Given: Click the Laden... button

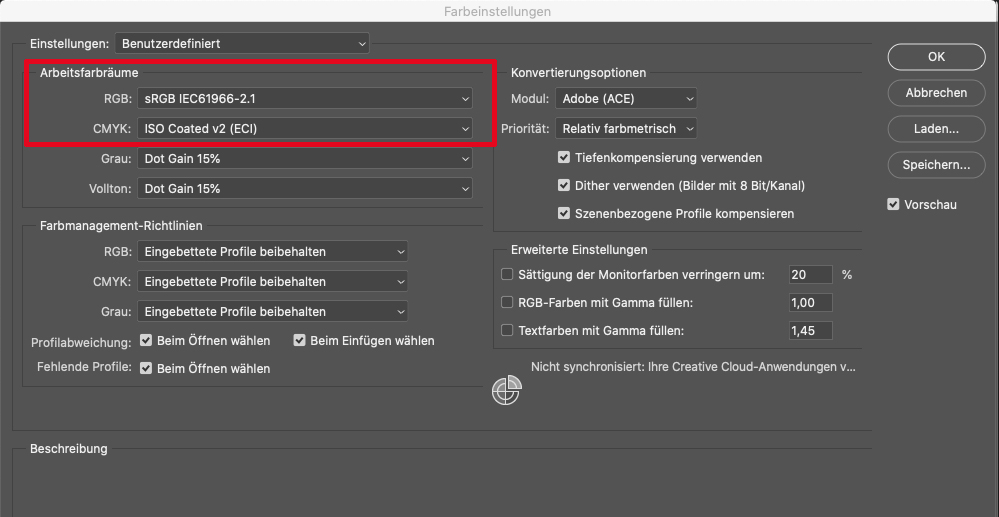Looking at the screenshot, I should pos(936,129).
